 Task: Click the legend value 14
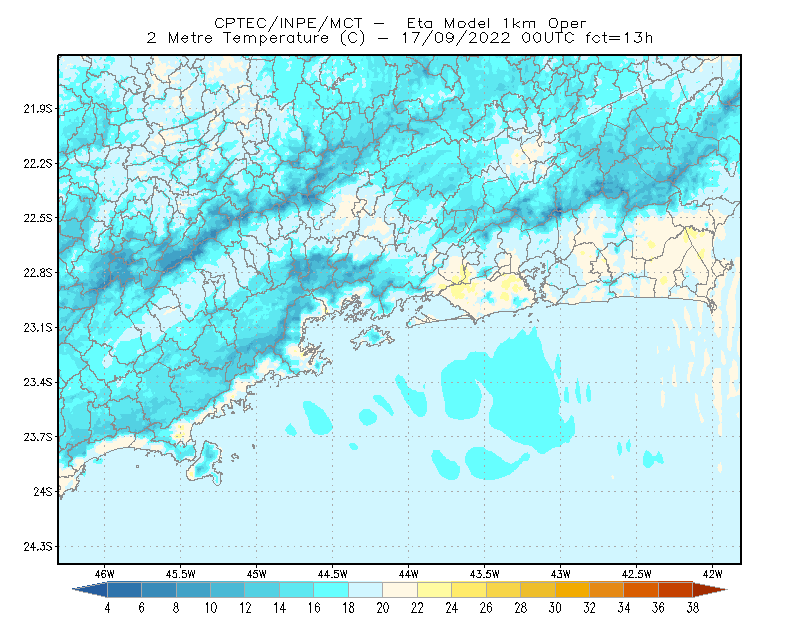tap(280, 608)
